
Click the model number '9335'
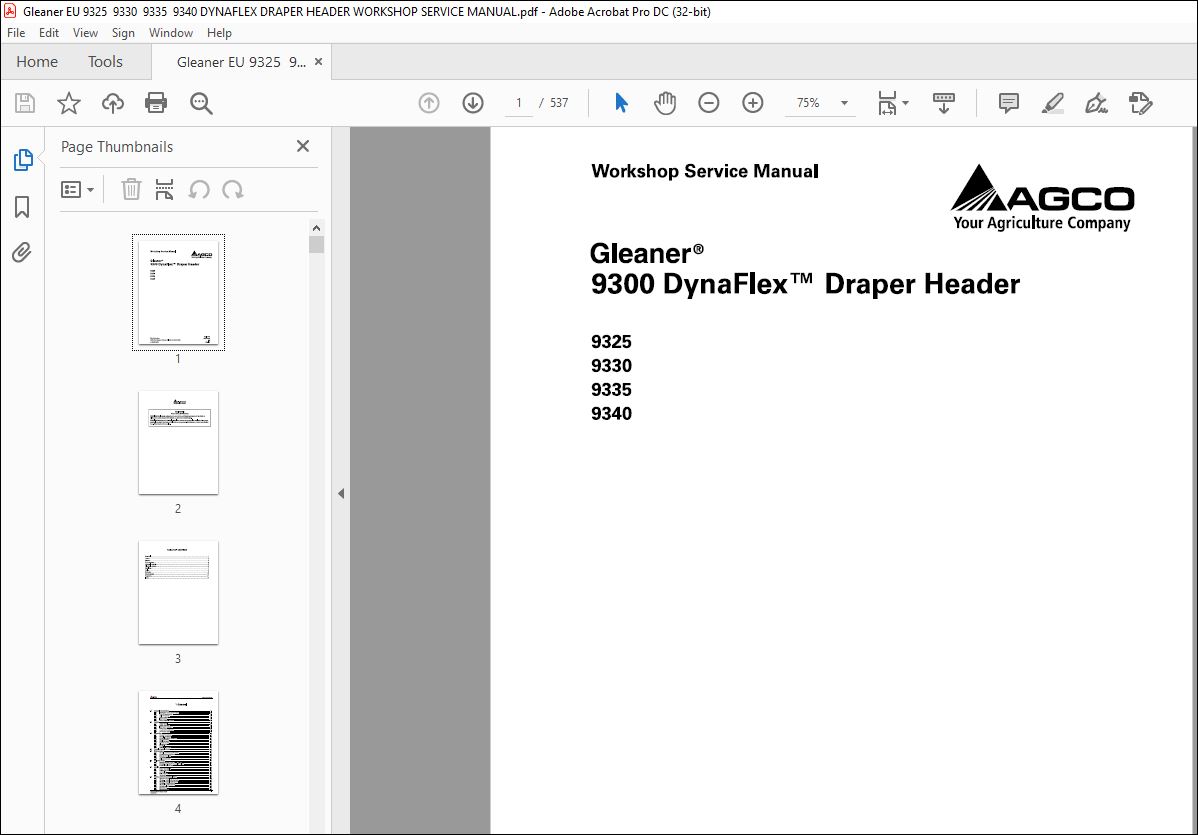[611, 390]
